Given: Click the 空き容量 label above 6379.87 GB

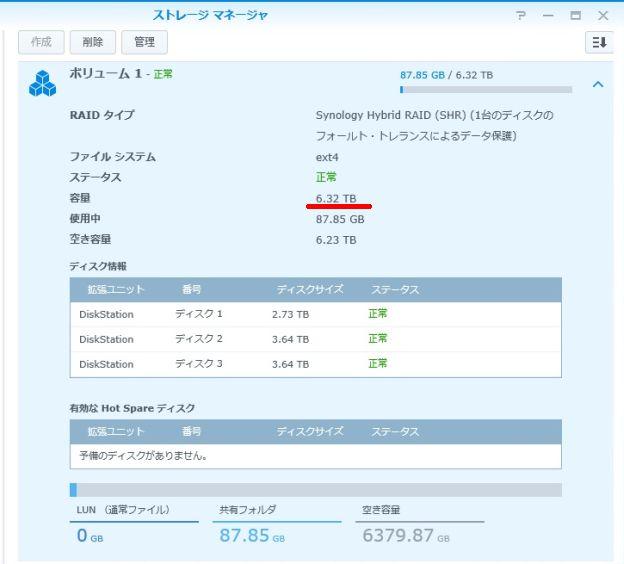Looking at the screenshot, I should pos(381,510).
